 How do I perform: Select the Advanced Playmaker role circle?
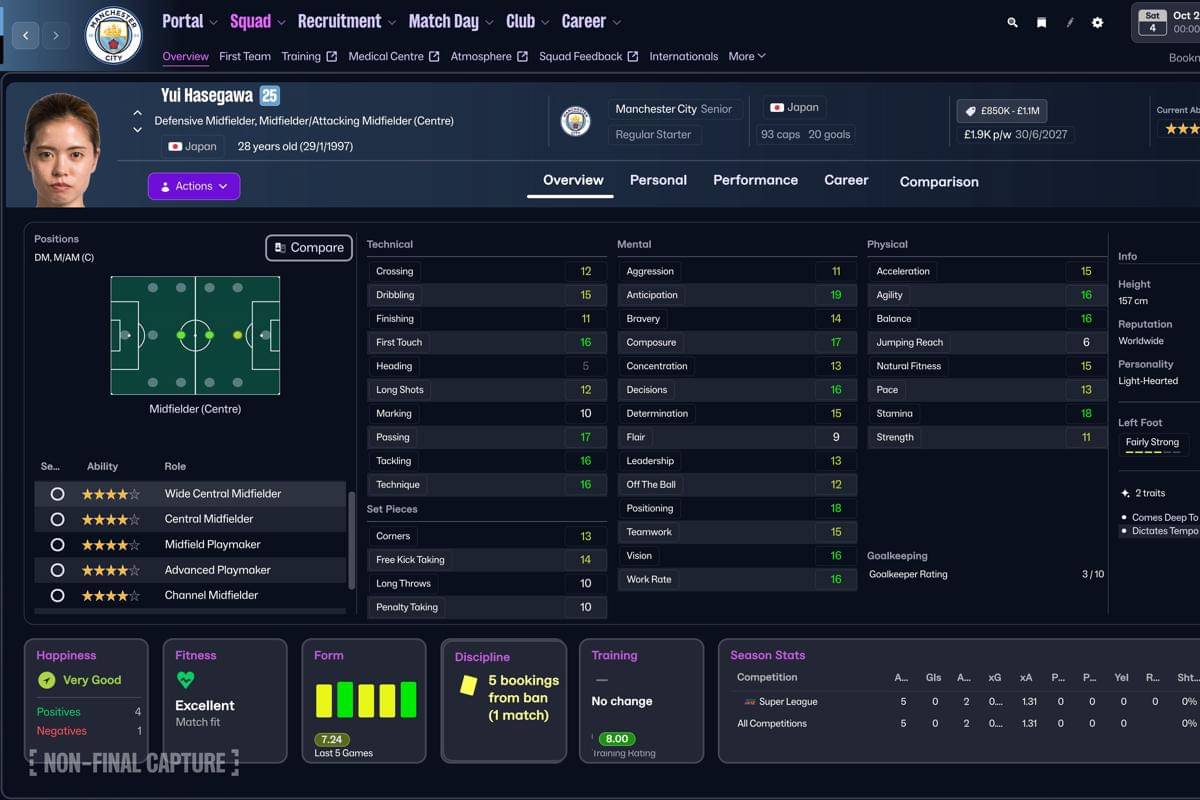57,569
